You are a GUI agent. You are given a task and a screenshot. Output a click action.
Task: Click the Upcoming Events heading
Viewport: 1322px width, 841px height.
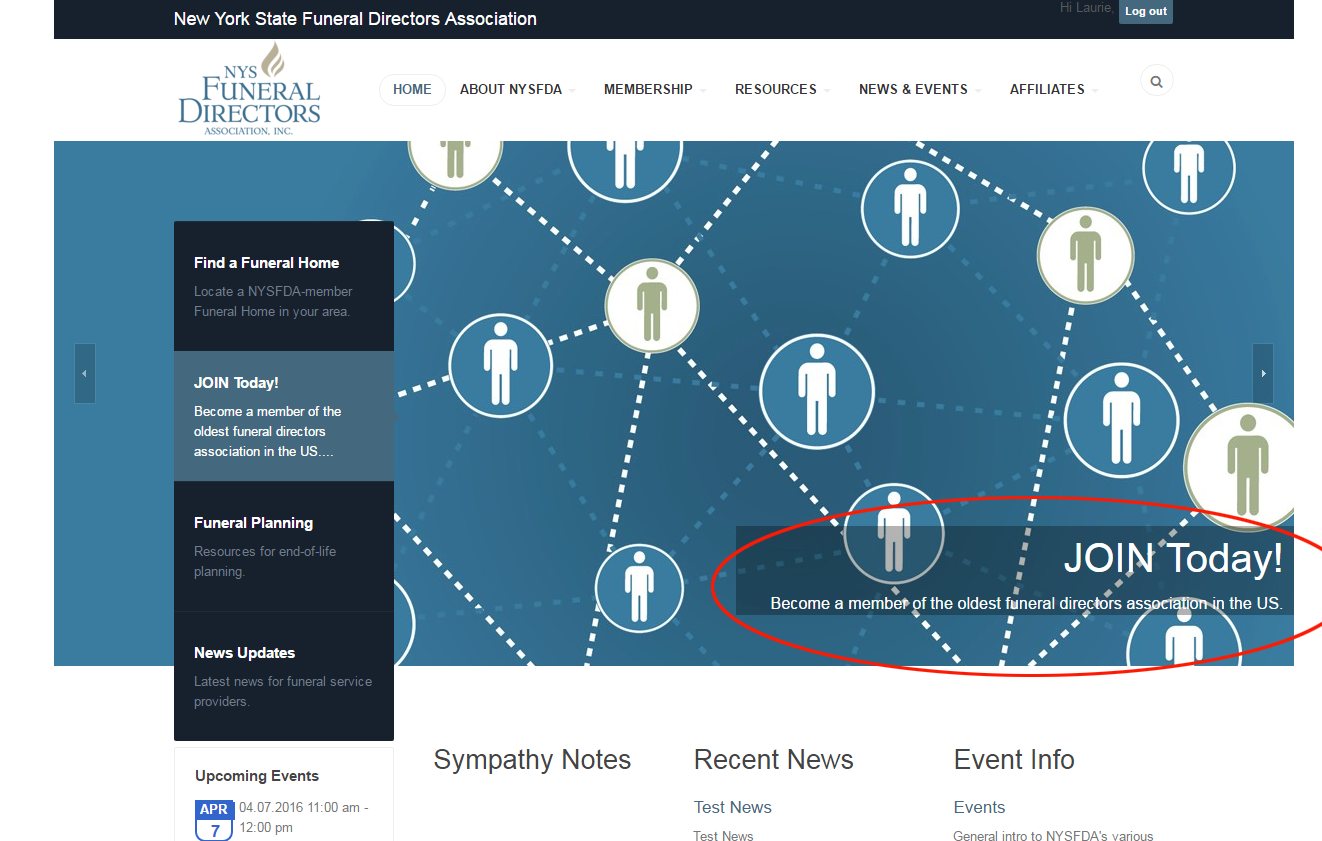257,776
